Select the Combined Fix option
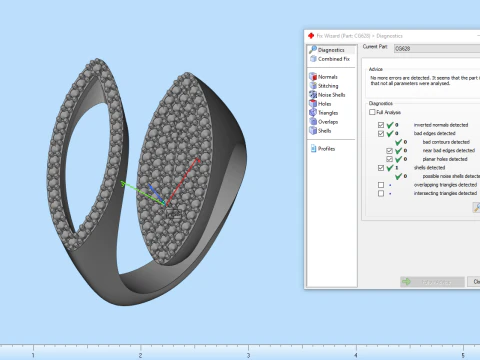This screenshot has width=480, height=360. (330, 59)
